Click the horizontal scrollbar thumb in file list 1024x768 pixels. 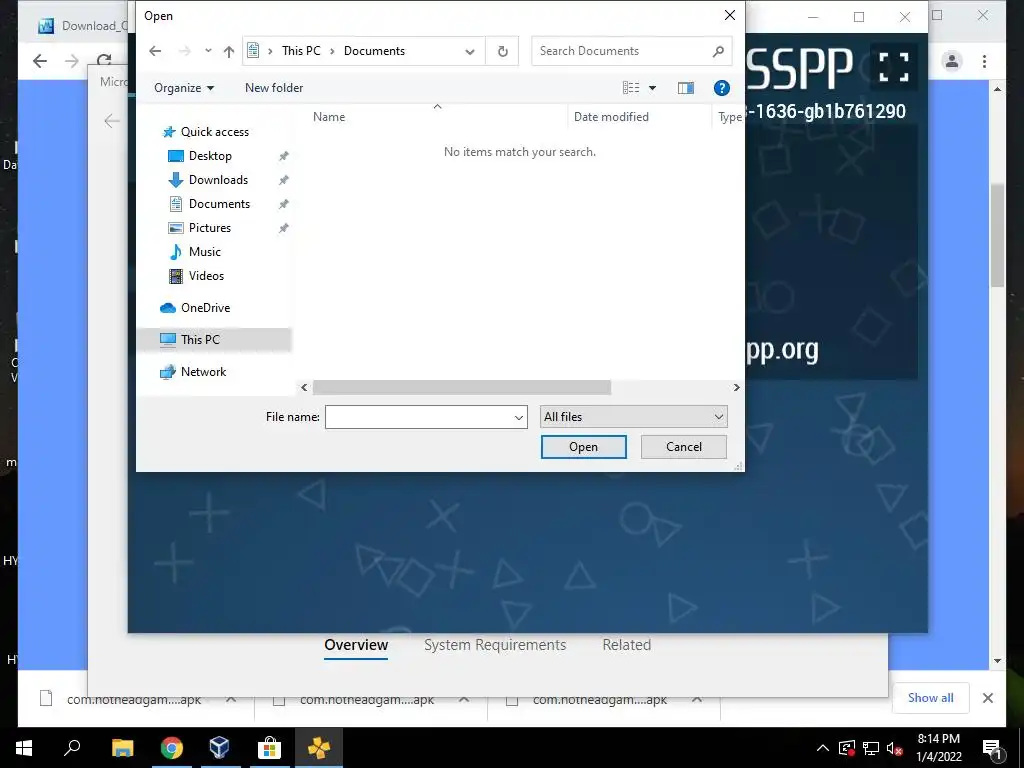[462, 387]
